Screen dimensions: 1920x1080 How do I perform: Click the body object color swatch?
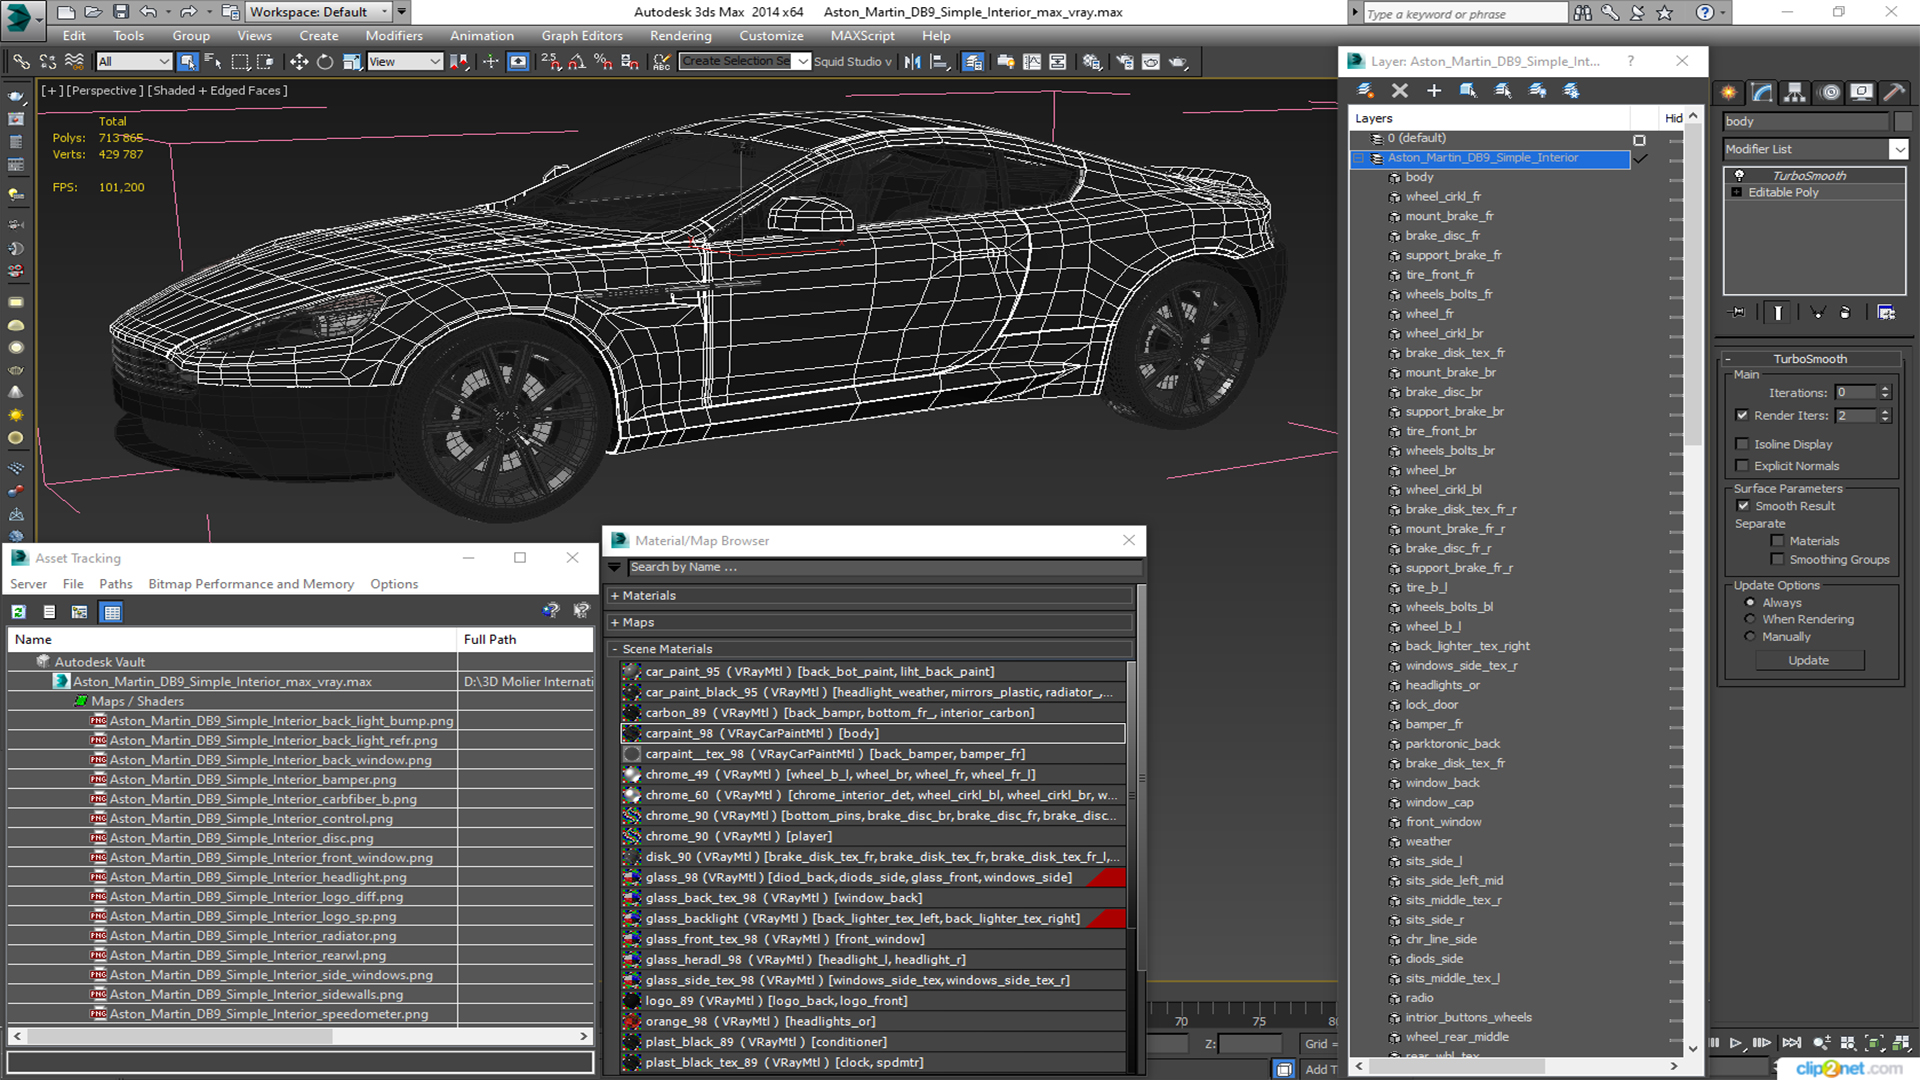(1902, 121)
